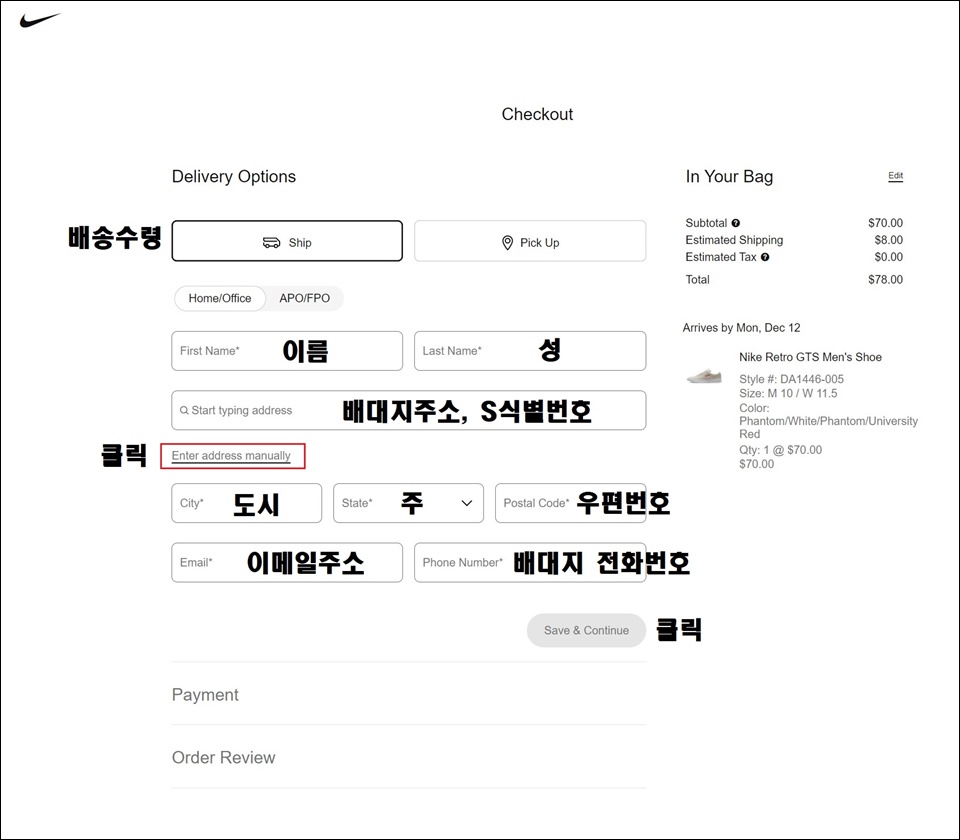Click the Nike swoosh logo
This screenshot has width=960, height=840.
[40, 20]
